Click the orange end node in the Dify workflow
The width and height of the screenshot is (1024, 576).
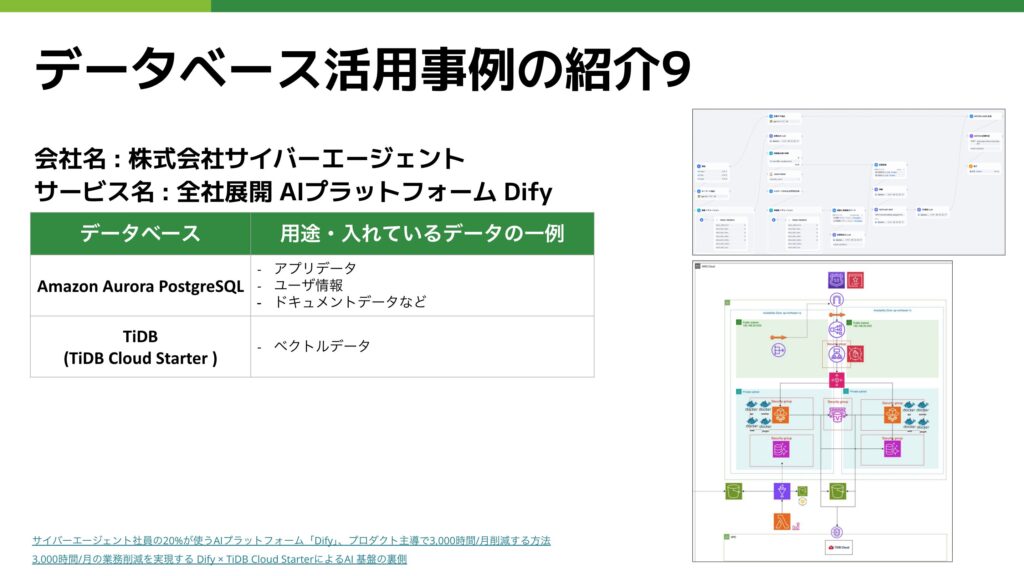pos(971,166)
